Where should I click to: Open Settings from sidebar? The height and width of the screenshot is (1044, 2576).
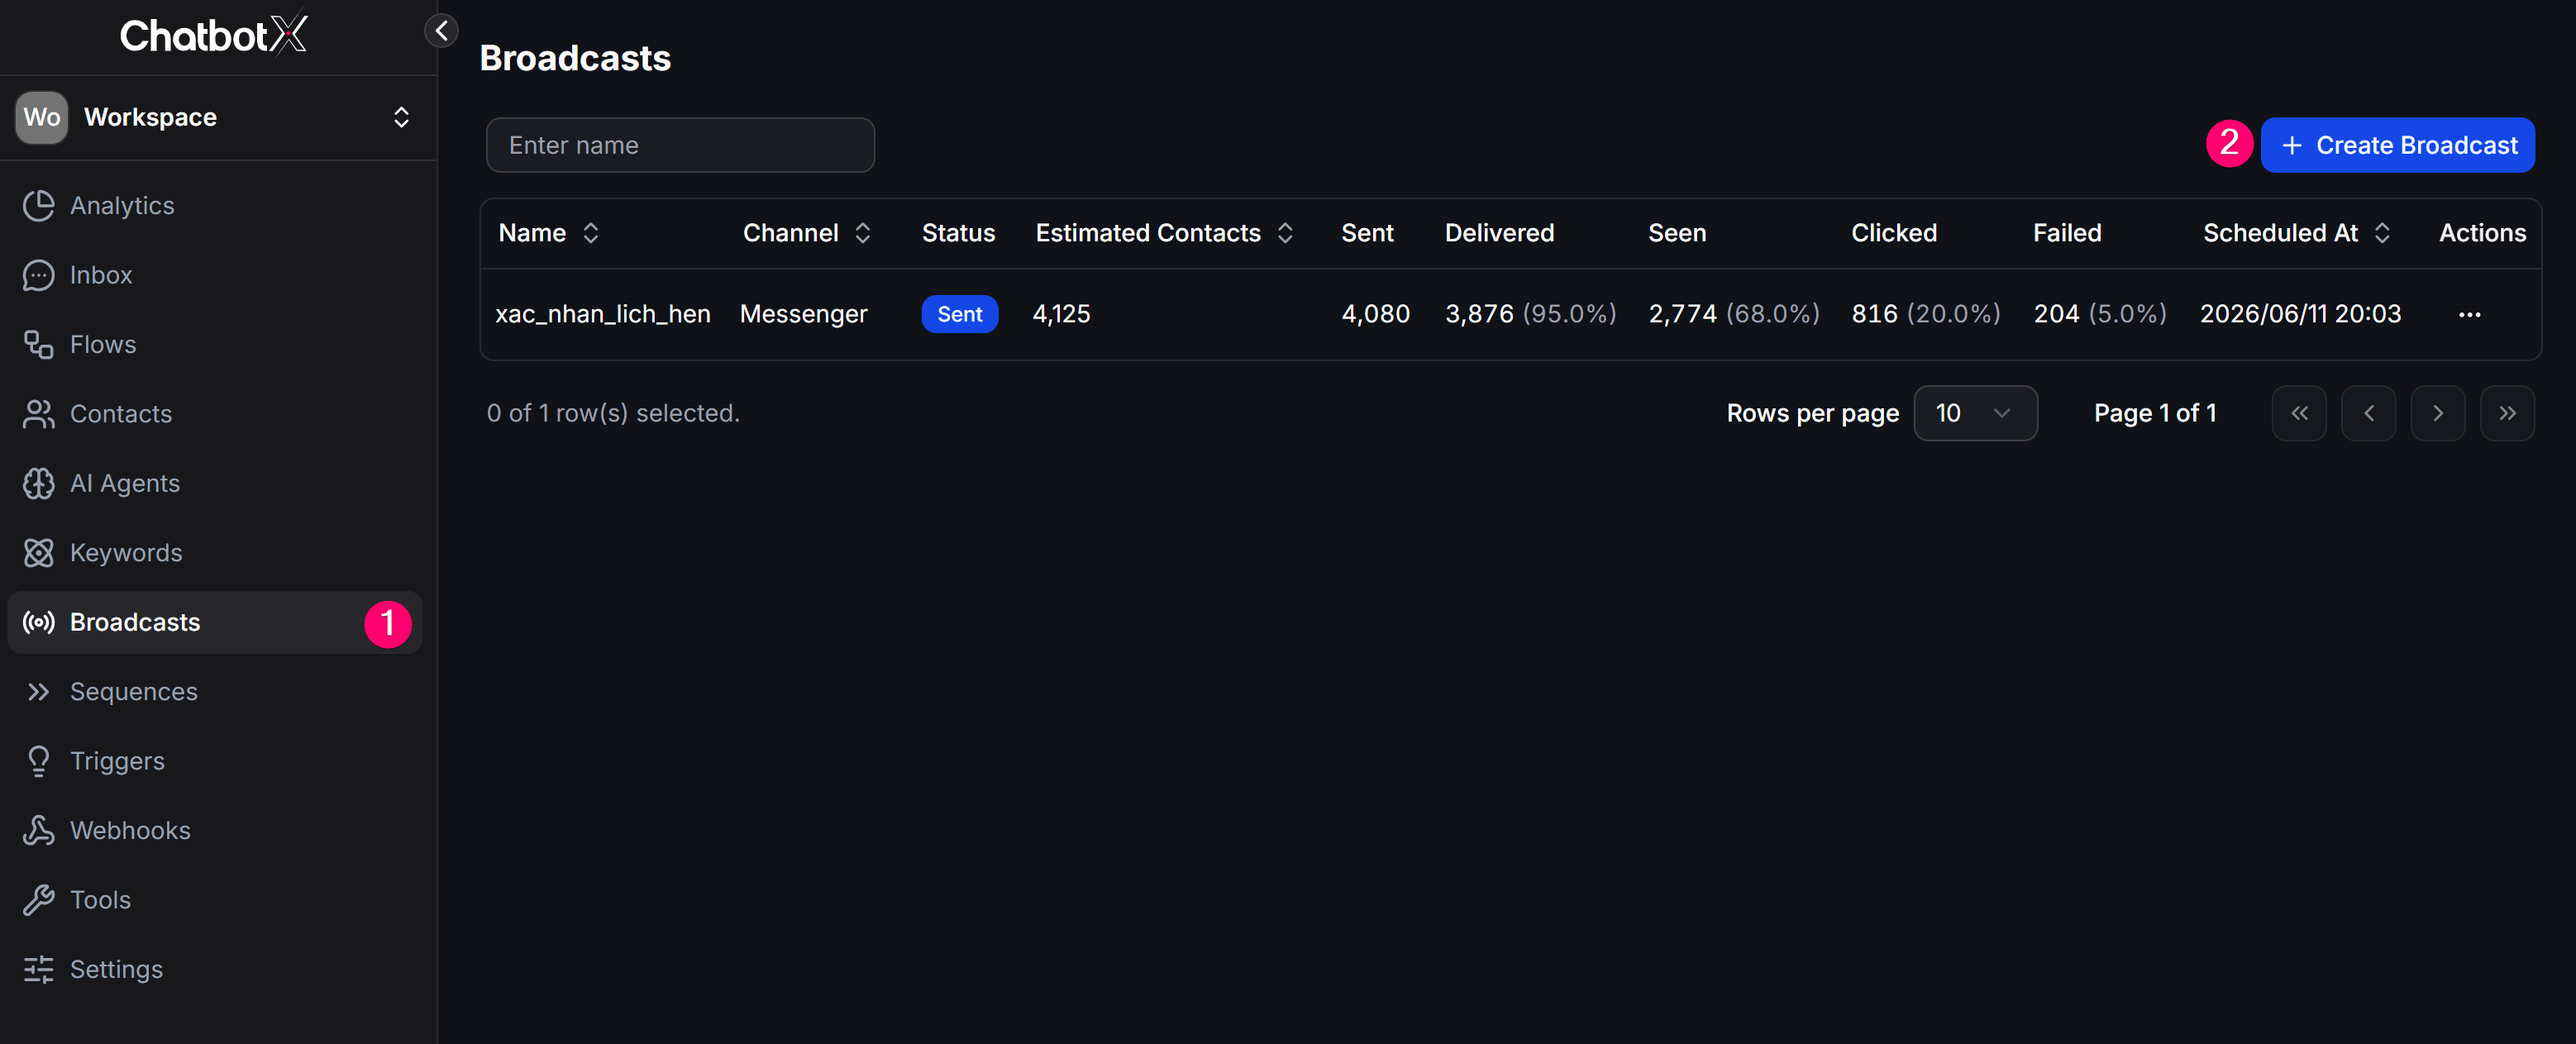215,970
